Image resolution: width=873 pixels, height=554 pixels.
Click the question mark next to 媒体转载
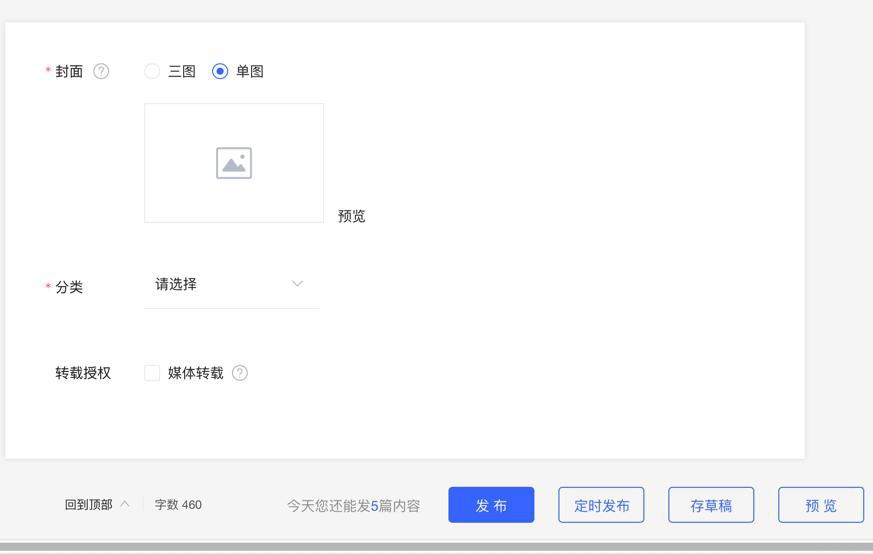240,373
